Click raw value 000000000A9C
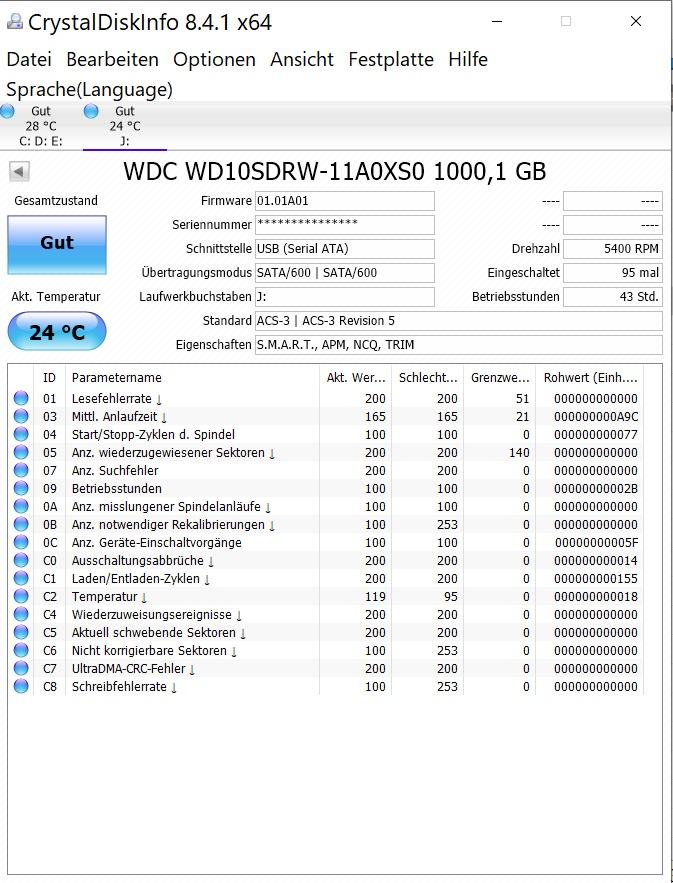Viewport: 673px width, 883px height. coord(596,417)
